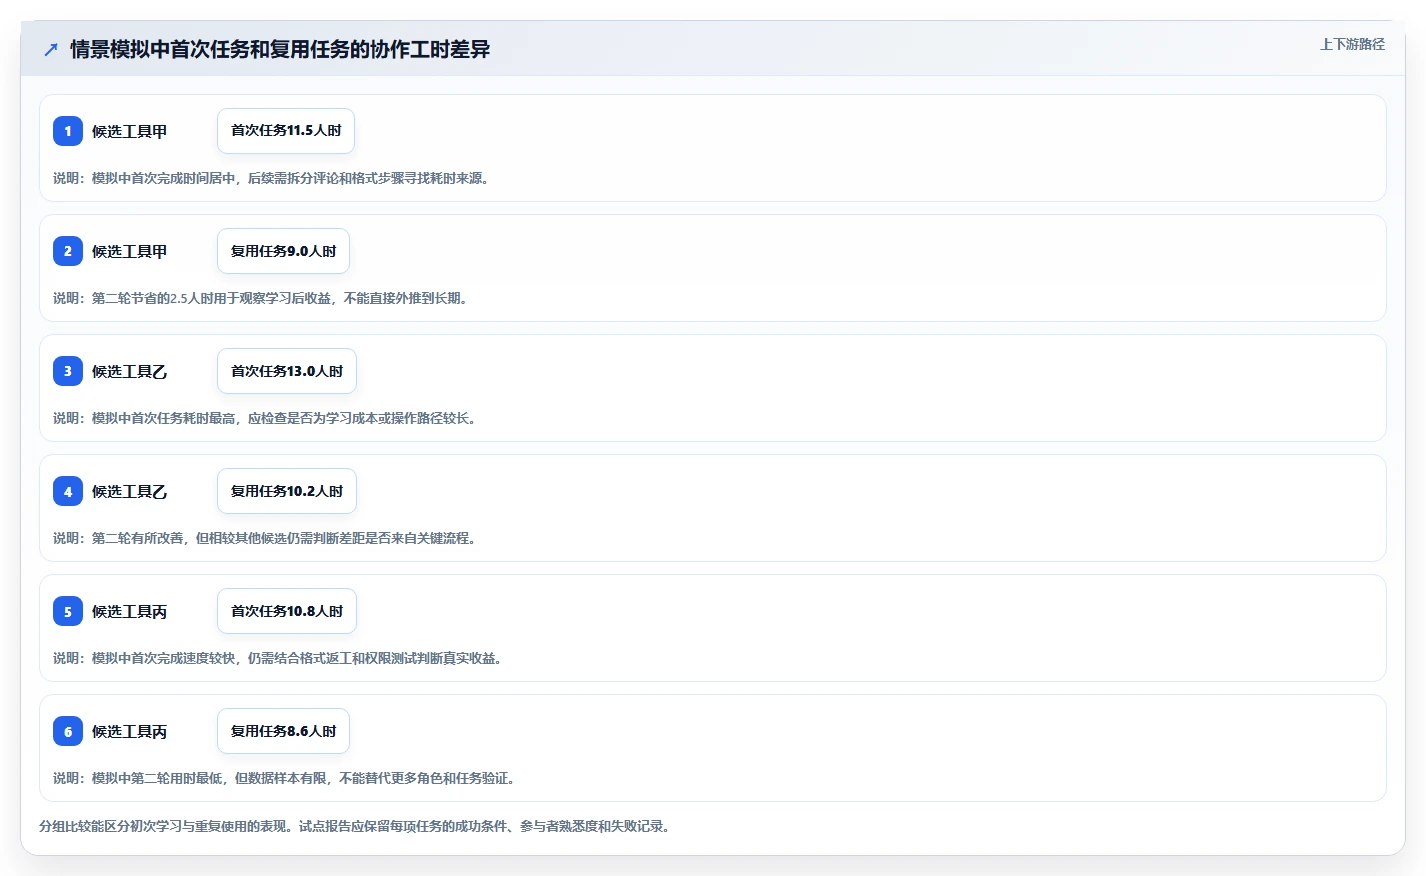Select the 复用任务9.0人时 chip
The width and height of the screenshot is (1426, 876).
coord(283,251)
